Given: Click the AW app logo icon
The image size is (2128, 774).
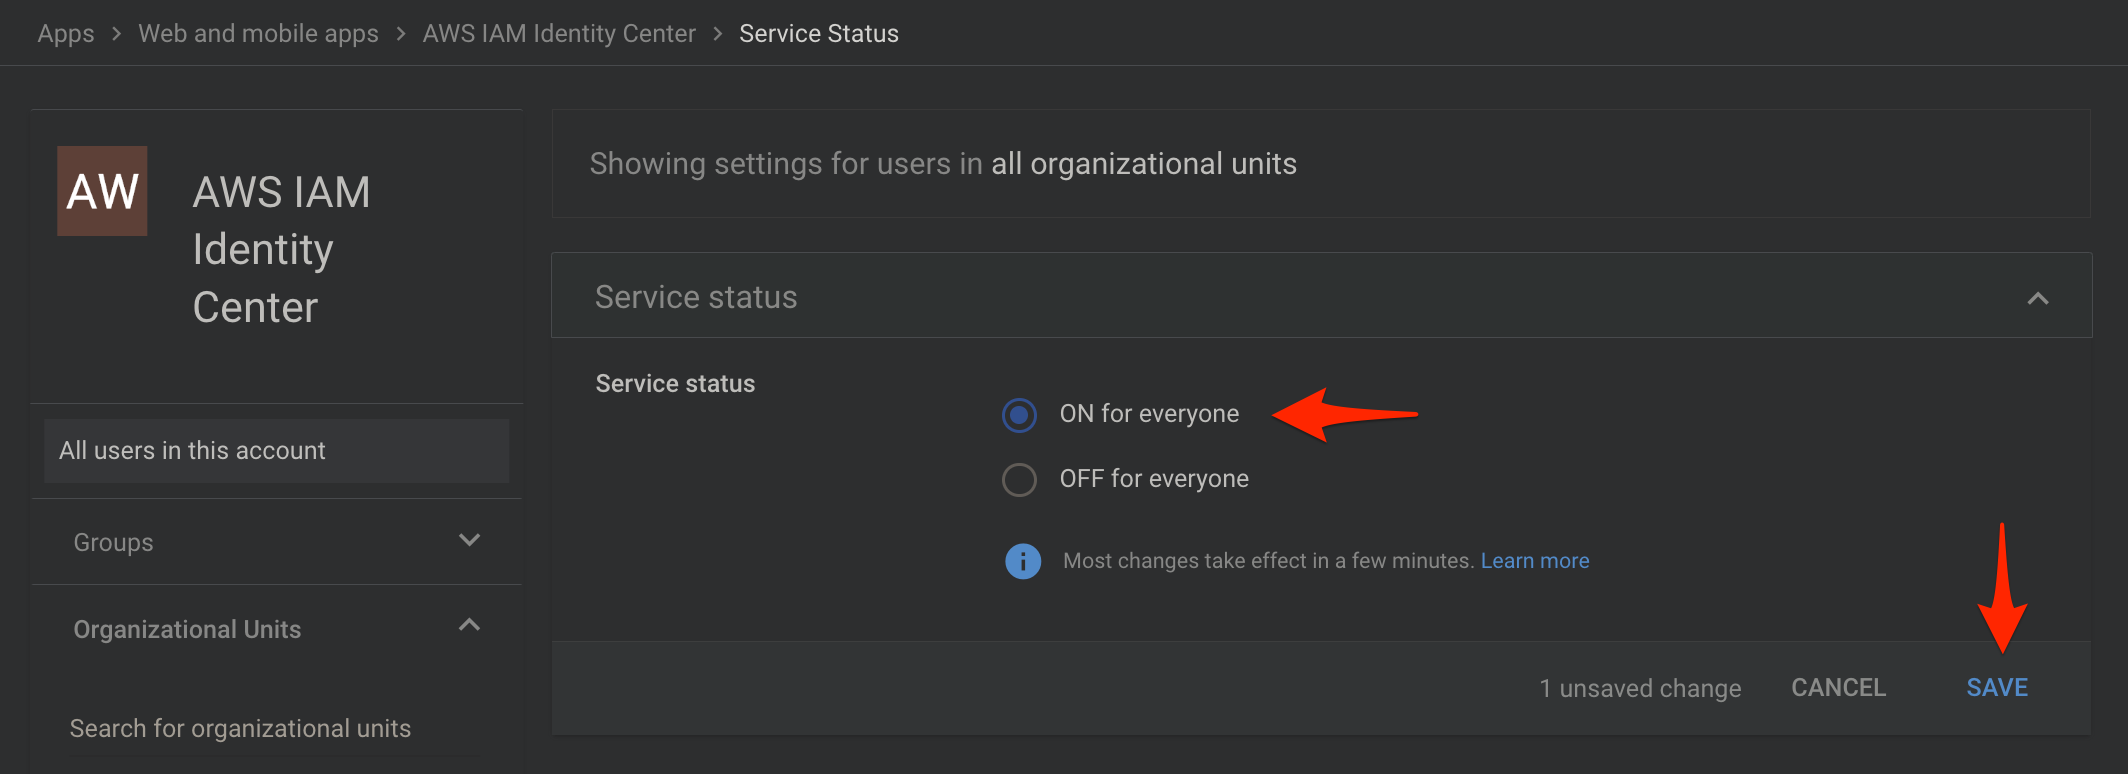Looking at the screenshot, I should (x=102, y=191).
